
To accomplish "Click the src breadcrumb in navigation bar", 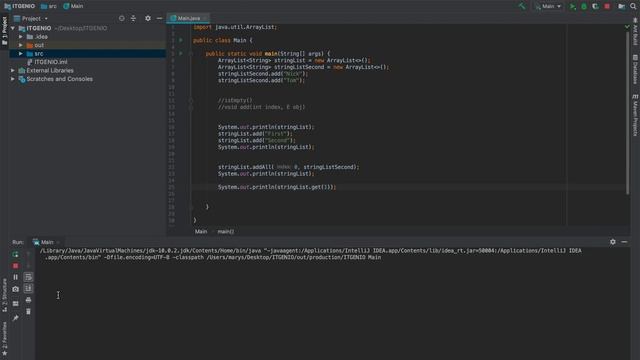I will pos(49,6).
